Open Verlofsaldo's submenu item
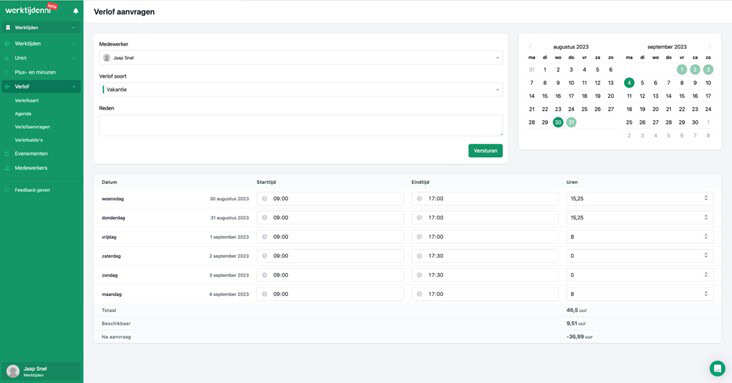 coord(28,140)
